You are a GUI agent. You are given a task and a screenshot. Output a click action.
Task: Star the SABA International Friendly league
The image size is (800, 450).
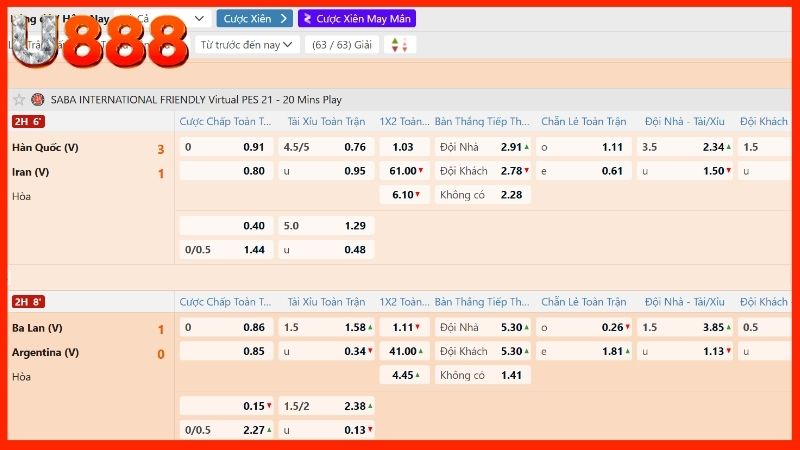pos(19,99)
